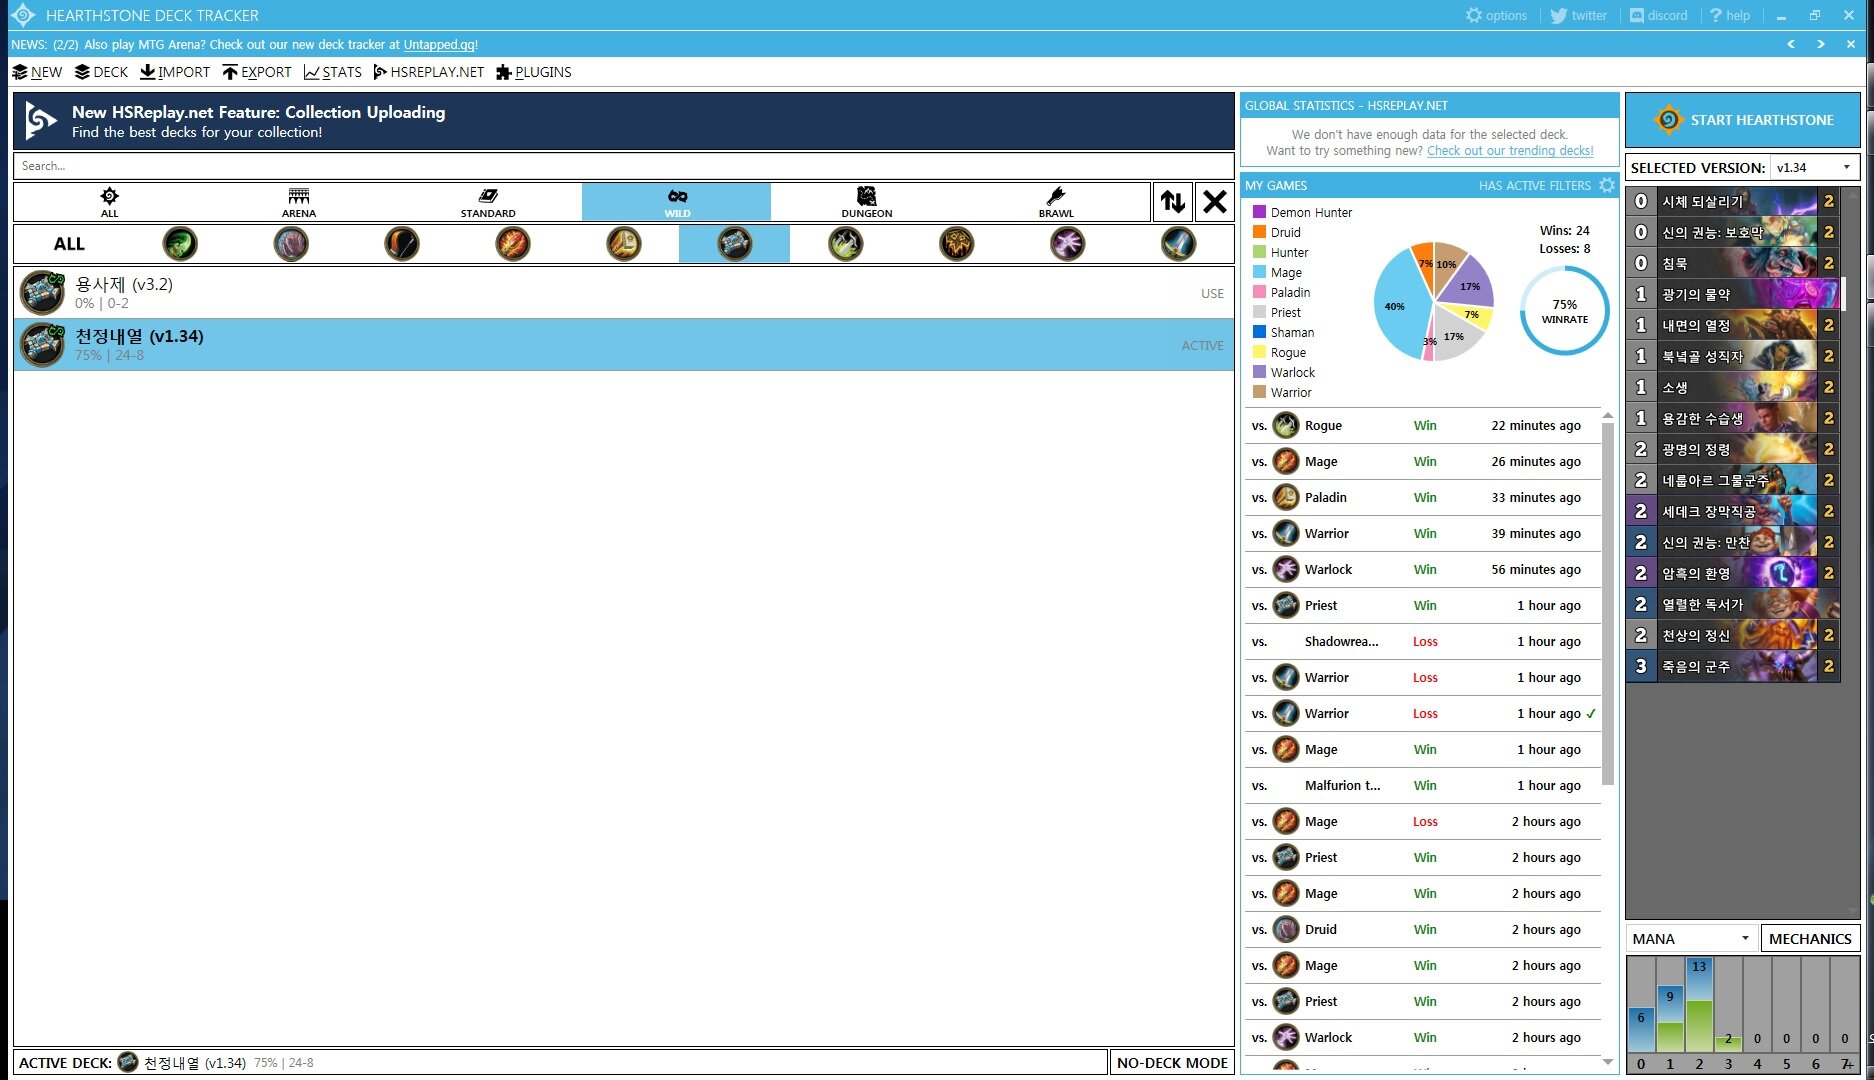Show ALL classes filter
This screenshot has height=1080, width=1874.
click(x=69, y=244)
